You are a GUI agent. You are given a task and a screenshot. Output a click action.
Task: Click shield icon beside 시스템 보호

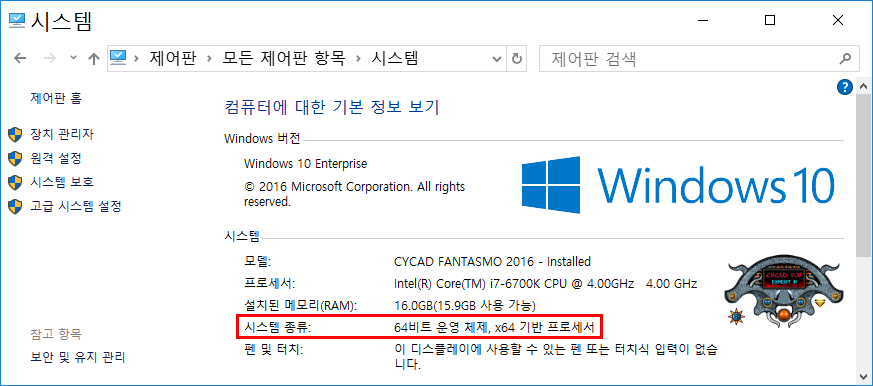click(15, 182)
